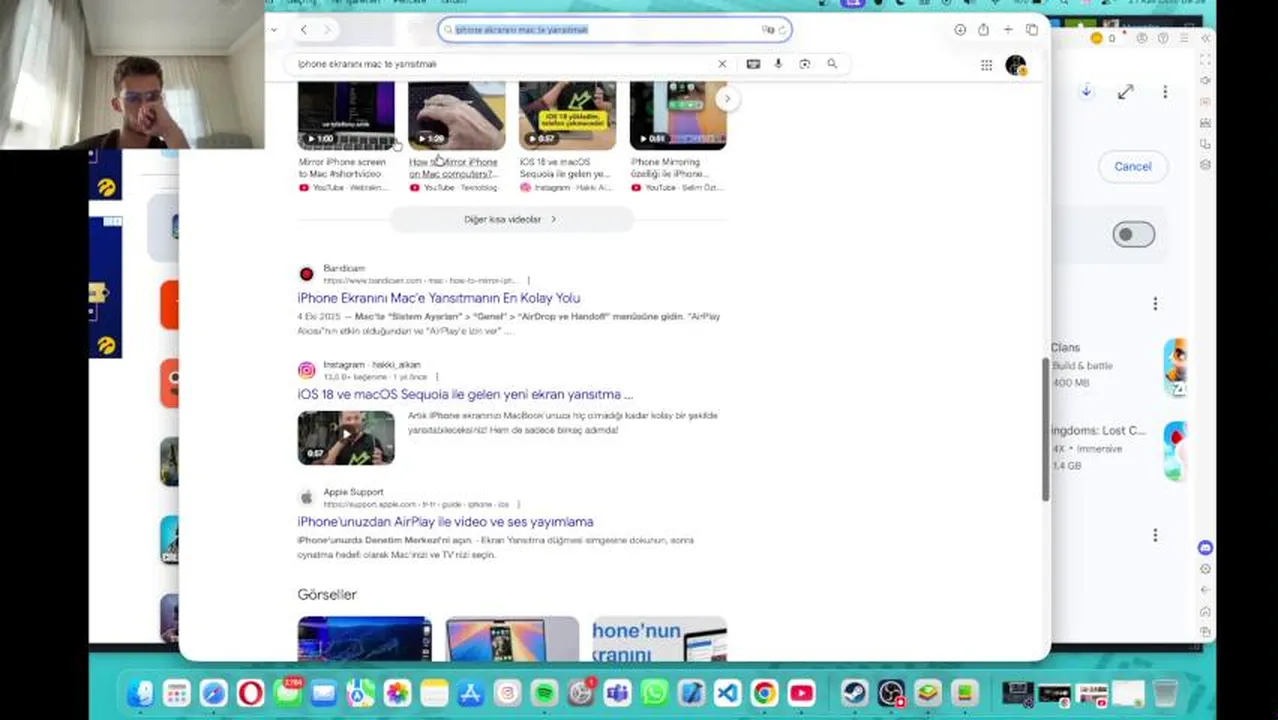Image resolution: width=1278 pixels, height=720 pixels.
Task: Start Google voice search microphone
Action: coord(778,64)
